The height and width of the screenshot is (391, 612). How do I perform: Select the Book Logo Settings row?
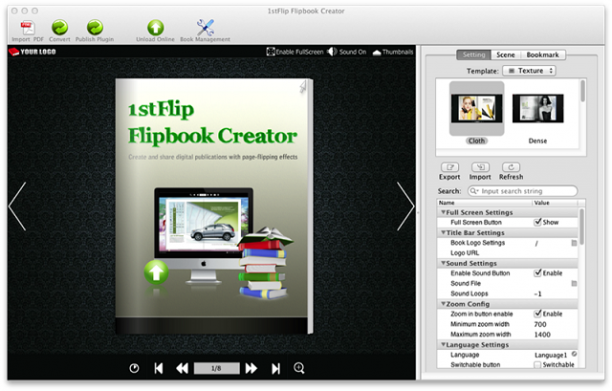point(507,243)
